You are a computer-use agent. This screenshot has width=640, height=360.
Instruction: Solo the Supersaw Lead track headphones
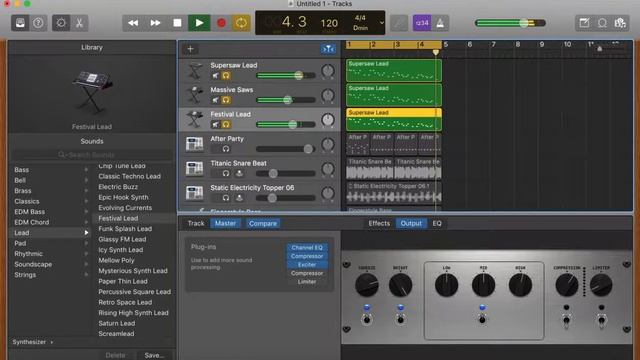click(x=226, y=76)
